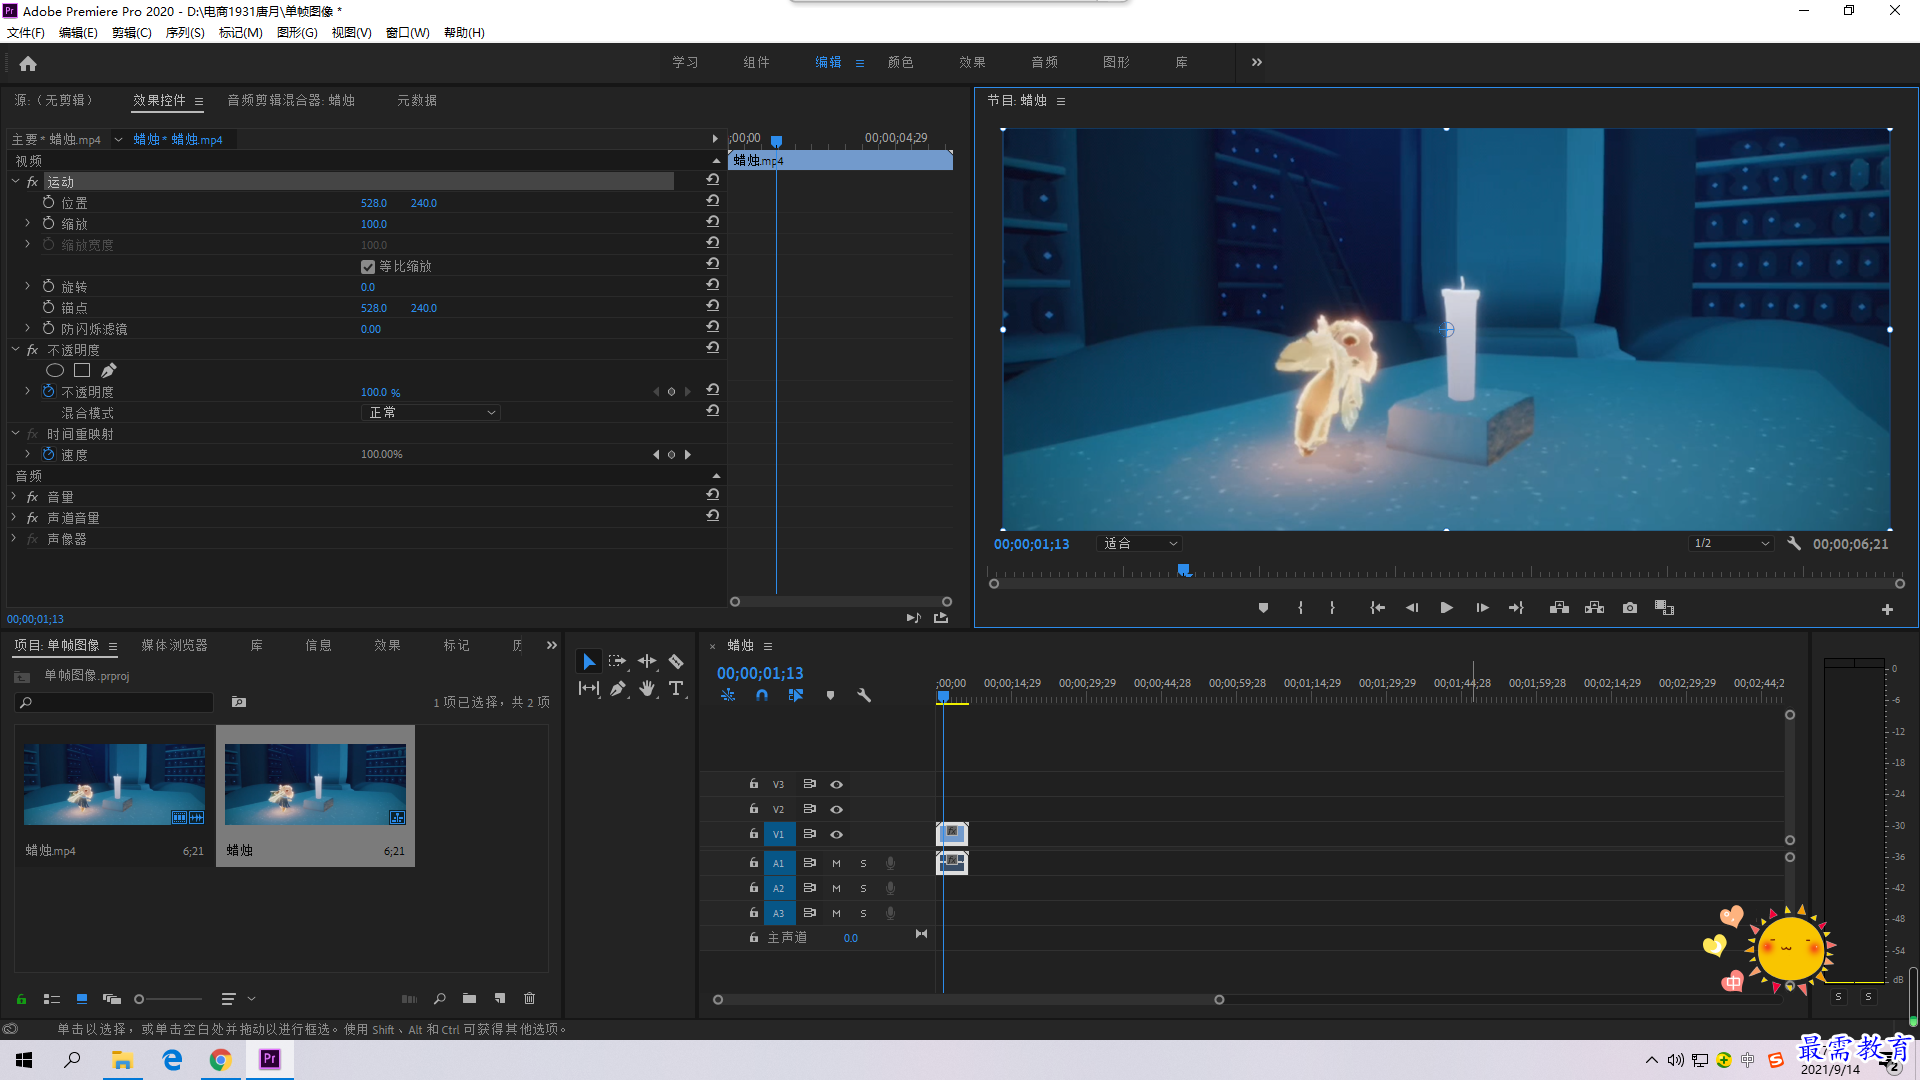Select the Hand tool

click(x=647, y=688)
